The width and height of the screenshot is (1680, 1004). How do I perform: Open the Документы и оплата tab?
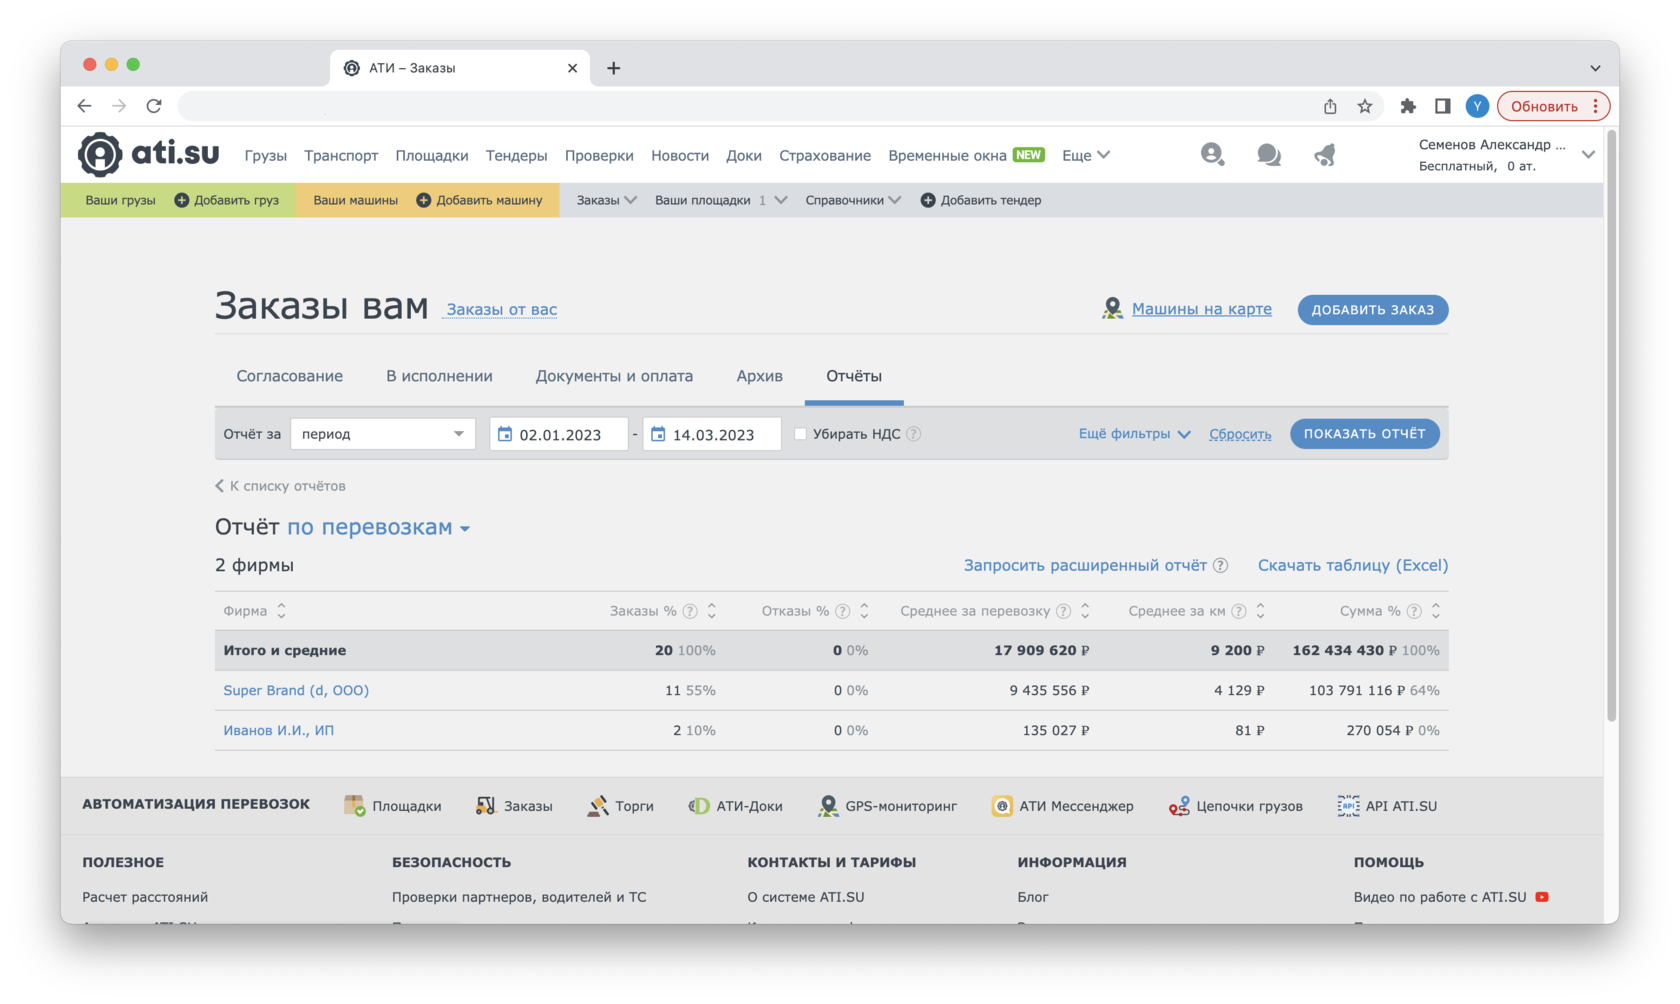pos(614,376)
